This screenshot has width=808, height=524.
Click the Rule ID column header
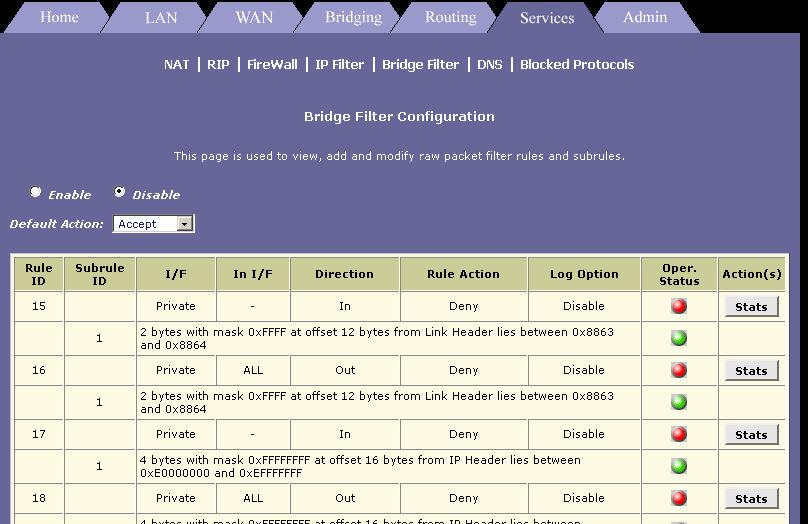[x=39, y=274]
